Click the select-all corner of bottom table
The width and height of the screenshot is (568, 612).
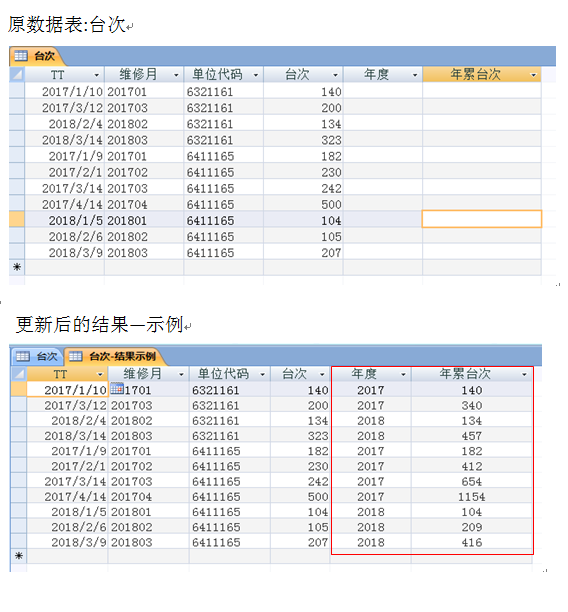point(19,374)
